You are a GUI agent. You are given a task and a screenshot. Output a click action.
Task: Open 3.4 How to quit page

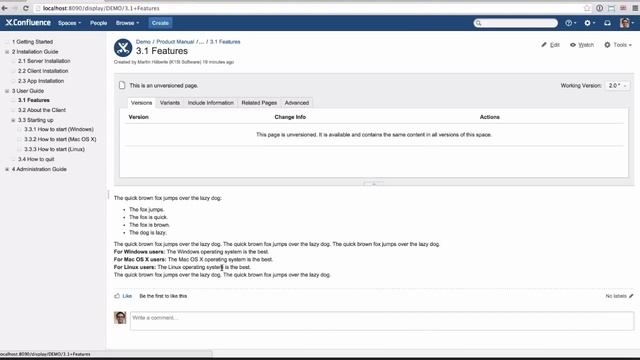36,159
